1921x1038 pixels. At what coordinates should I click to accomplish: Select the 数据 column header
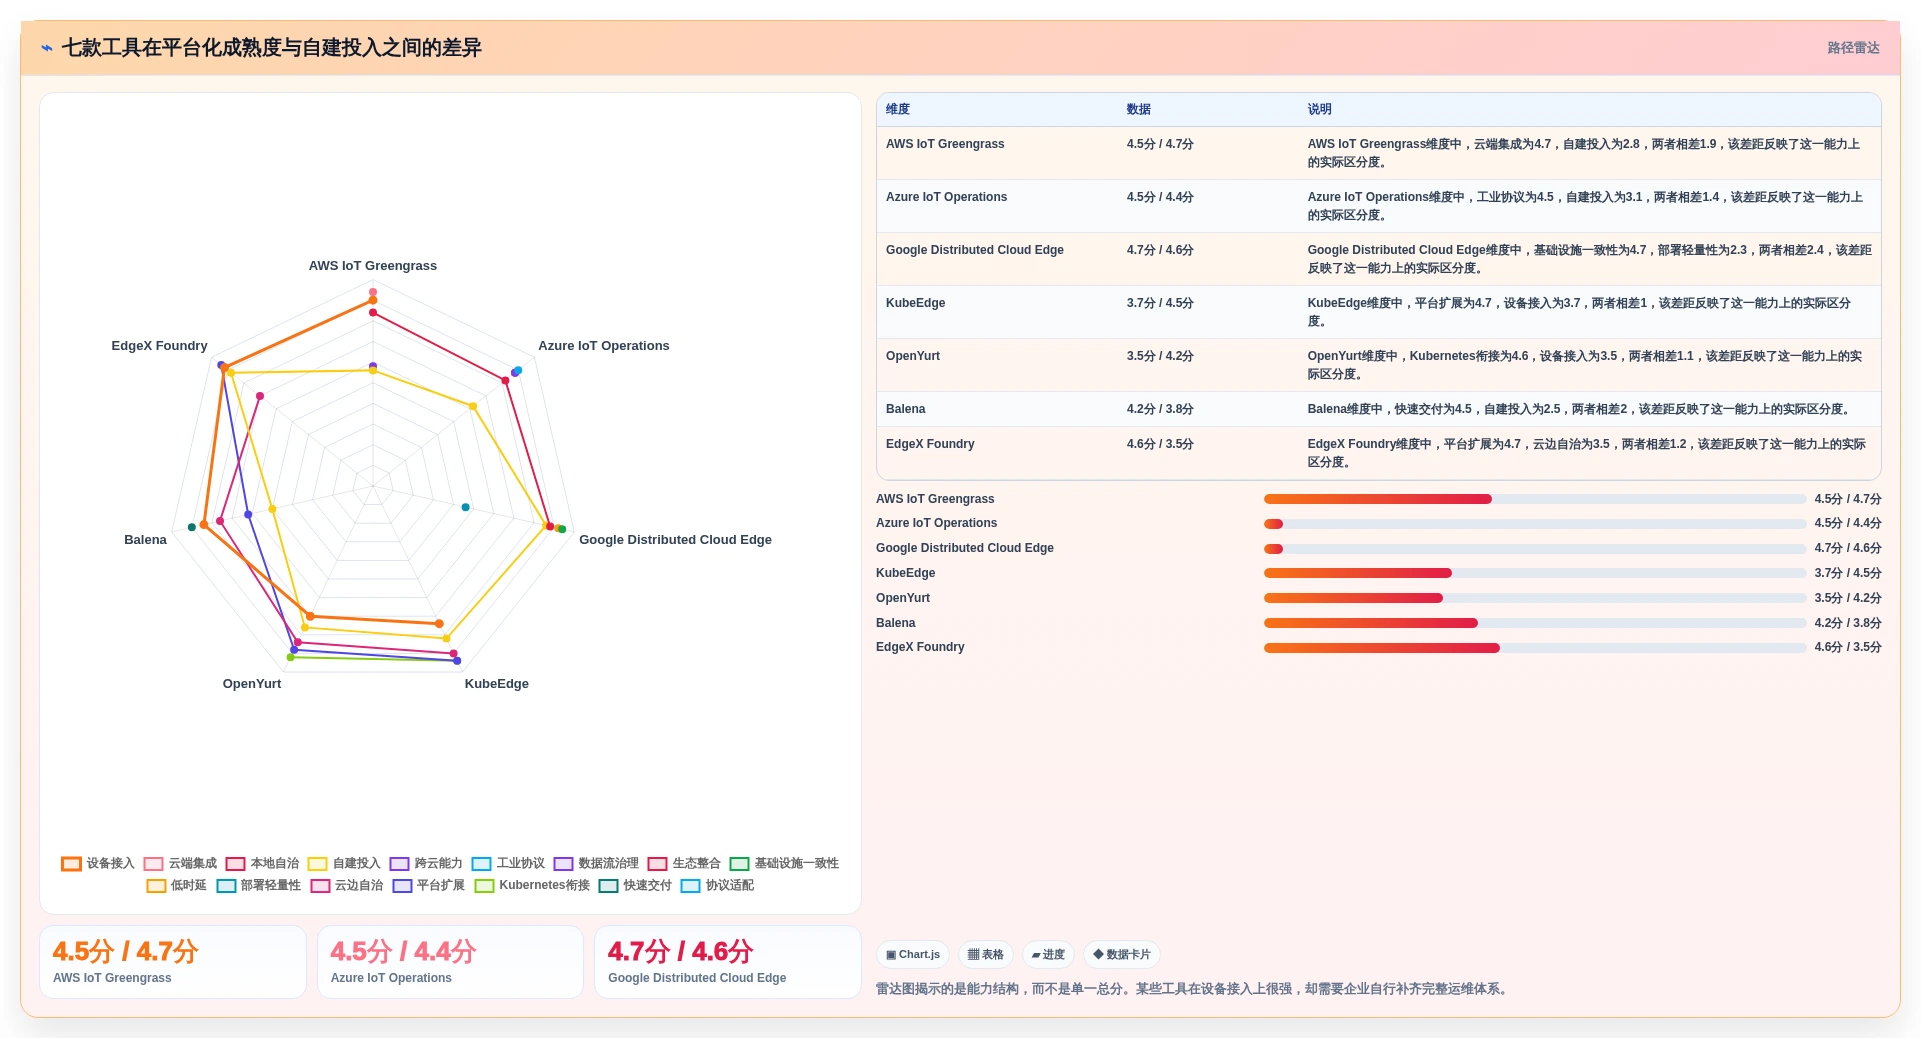pos(1138,109)
